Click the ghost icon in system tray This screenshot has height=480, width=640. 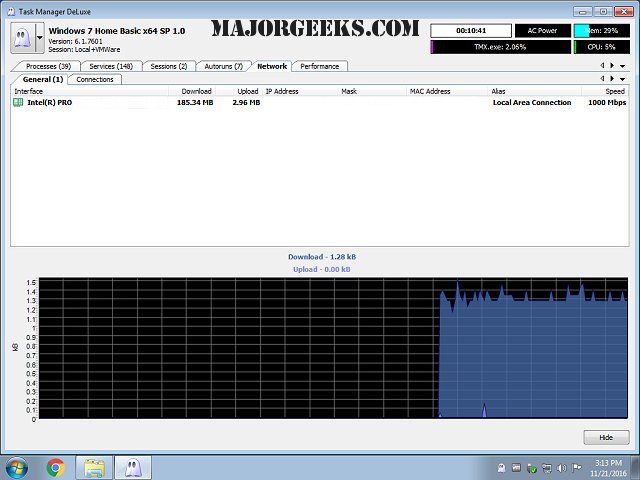tap(502, 468)
